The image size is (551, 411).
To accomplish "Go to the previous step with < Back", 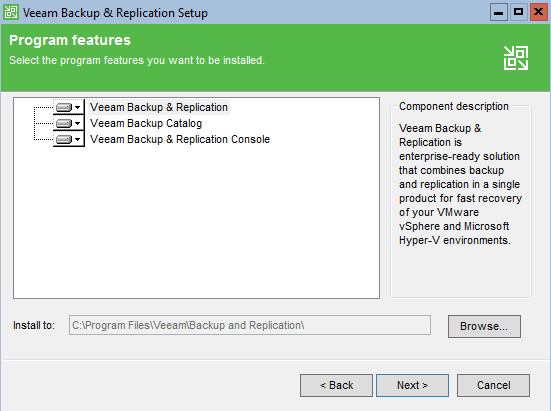I will pyautogui.click(x=336, y=385).
